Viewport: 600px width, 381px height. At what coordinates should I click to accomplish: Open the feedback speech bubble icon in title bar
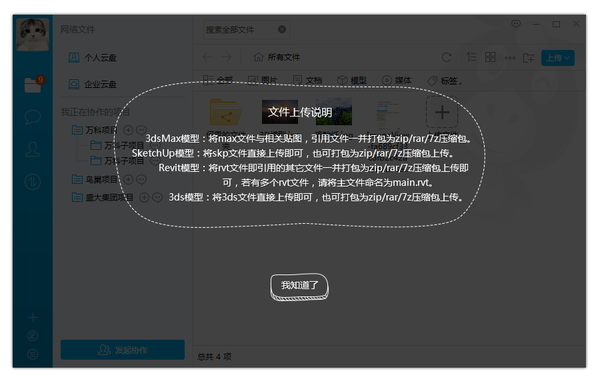point(516,24)
